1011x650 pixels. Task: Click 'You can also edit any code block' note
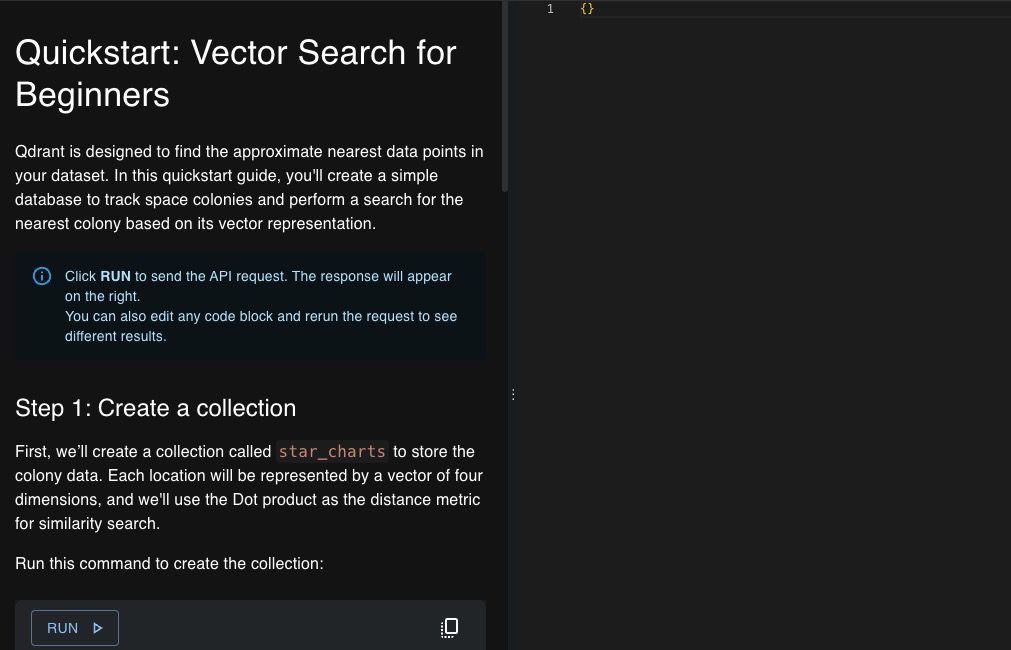[x=260, y=316]
